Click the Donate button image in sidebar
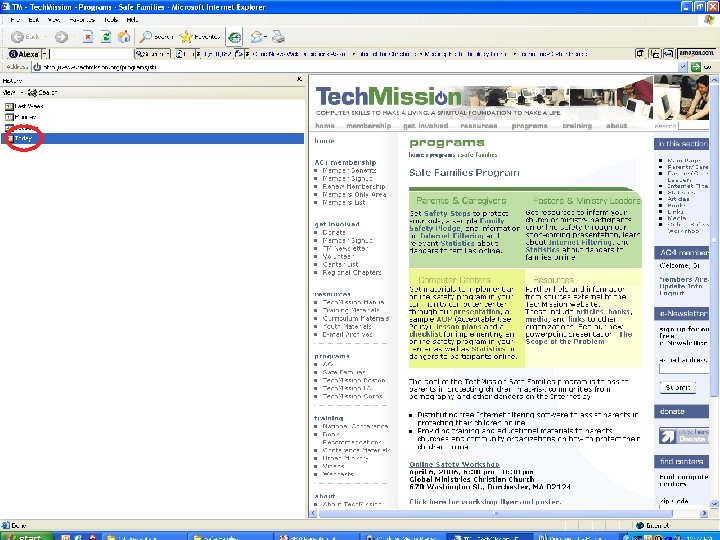 click(x=684, y=435)
